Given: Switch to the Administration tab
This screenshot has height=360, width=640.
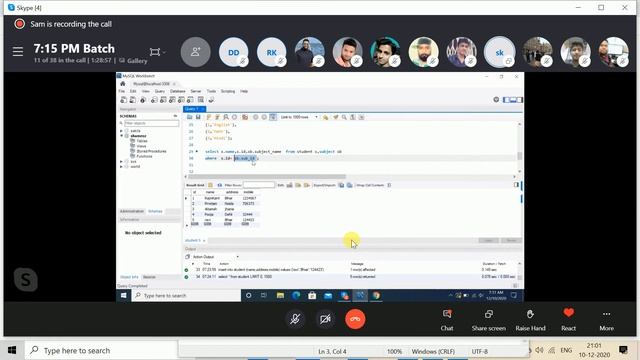Looking at the screenshot, I should click(x=131, y=211).
